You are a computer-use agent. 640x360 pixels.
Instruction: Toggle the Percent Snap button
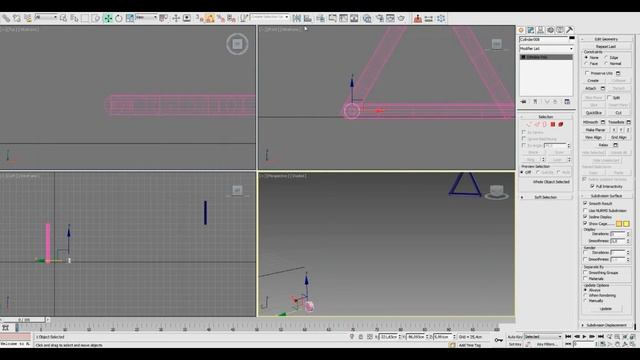click(220, 18)
